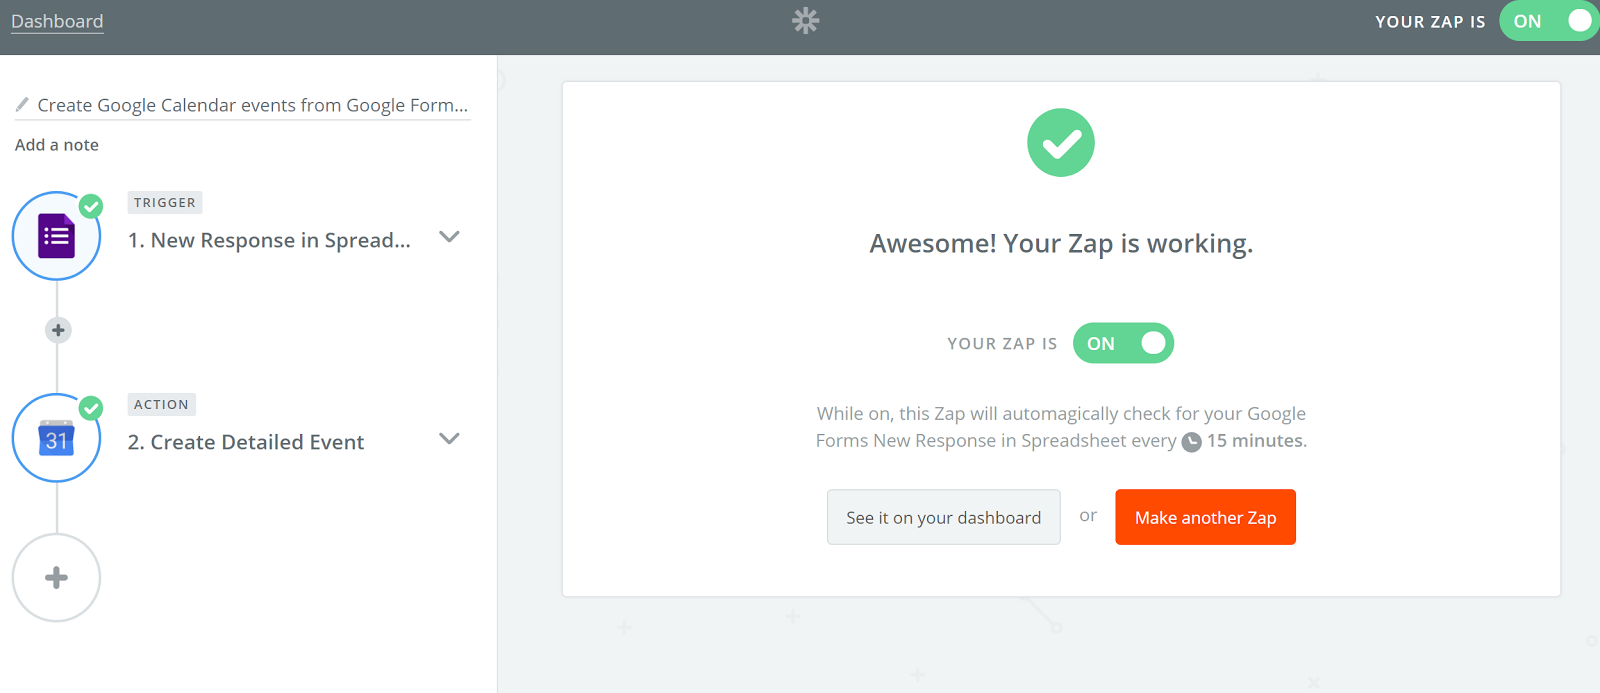Click green check badge on trigger step

point(91,206)
